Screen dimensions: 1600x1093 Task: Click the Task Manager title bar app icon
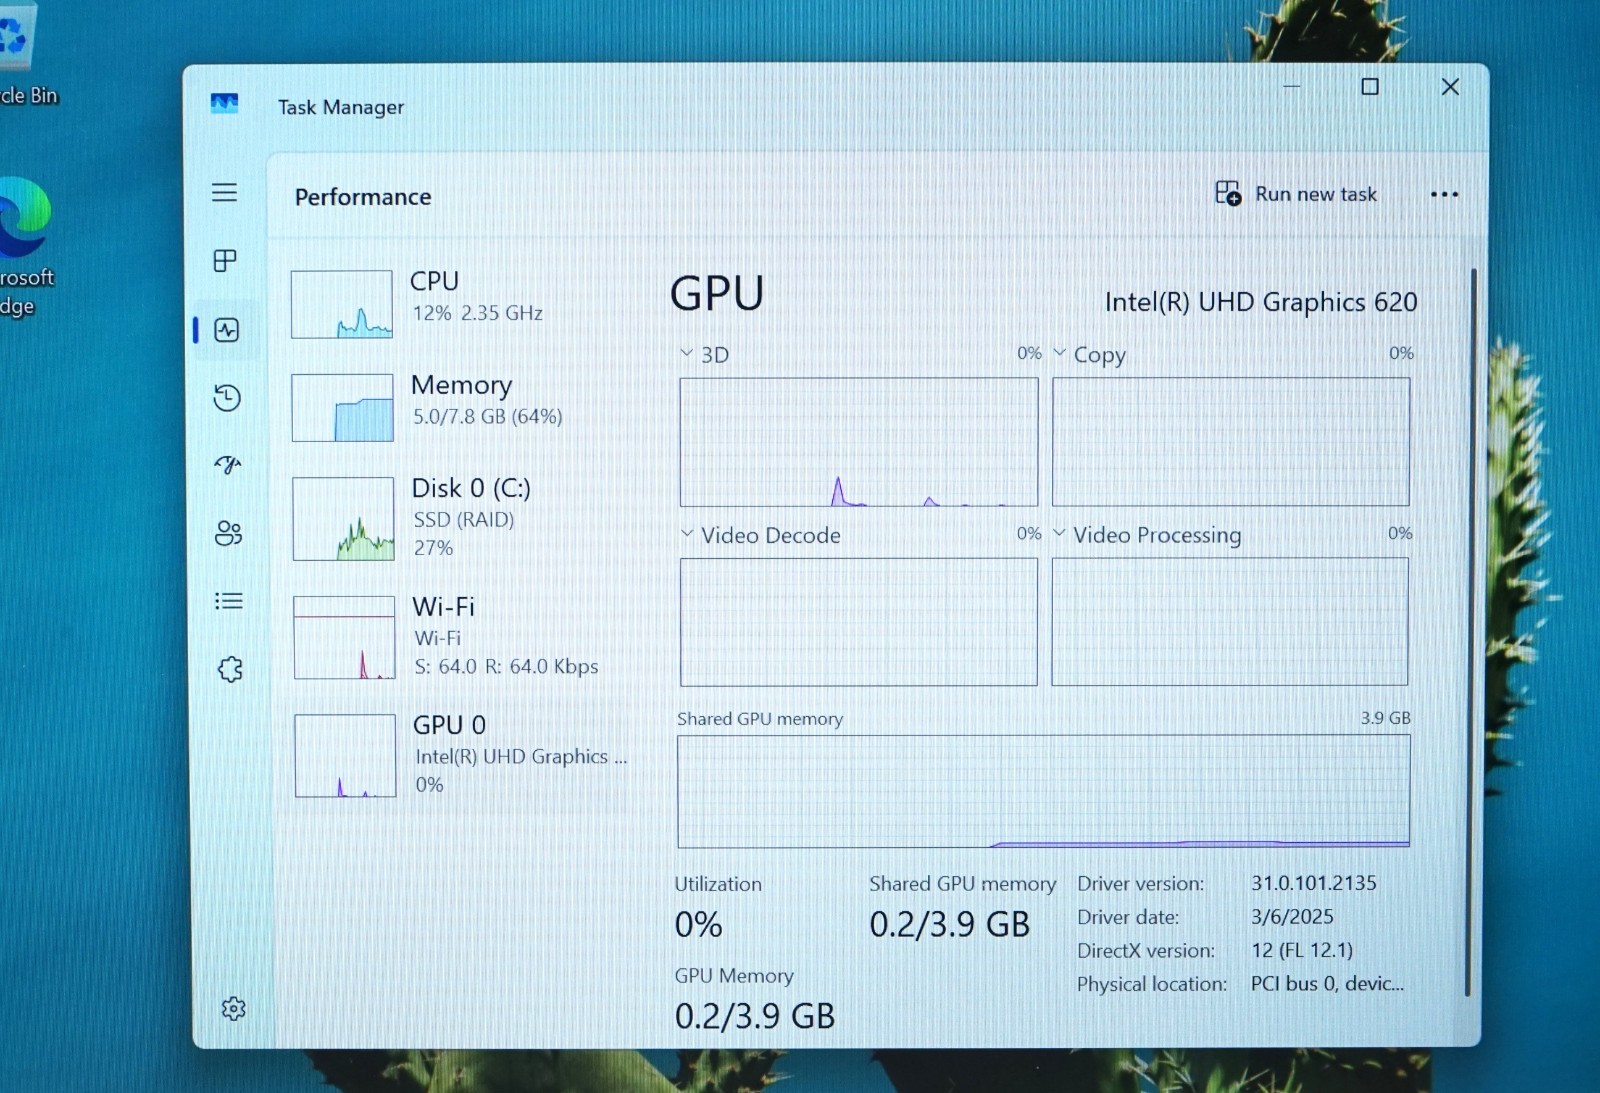point(224,103)
